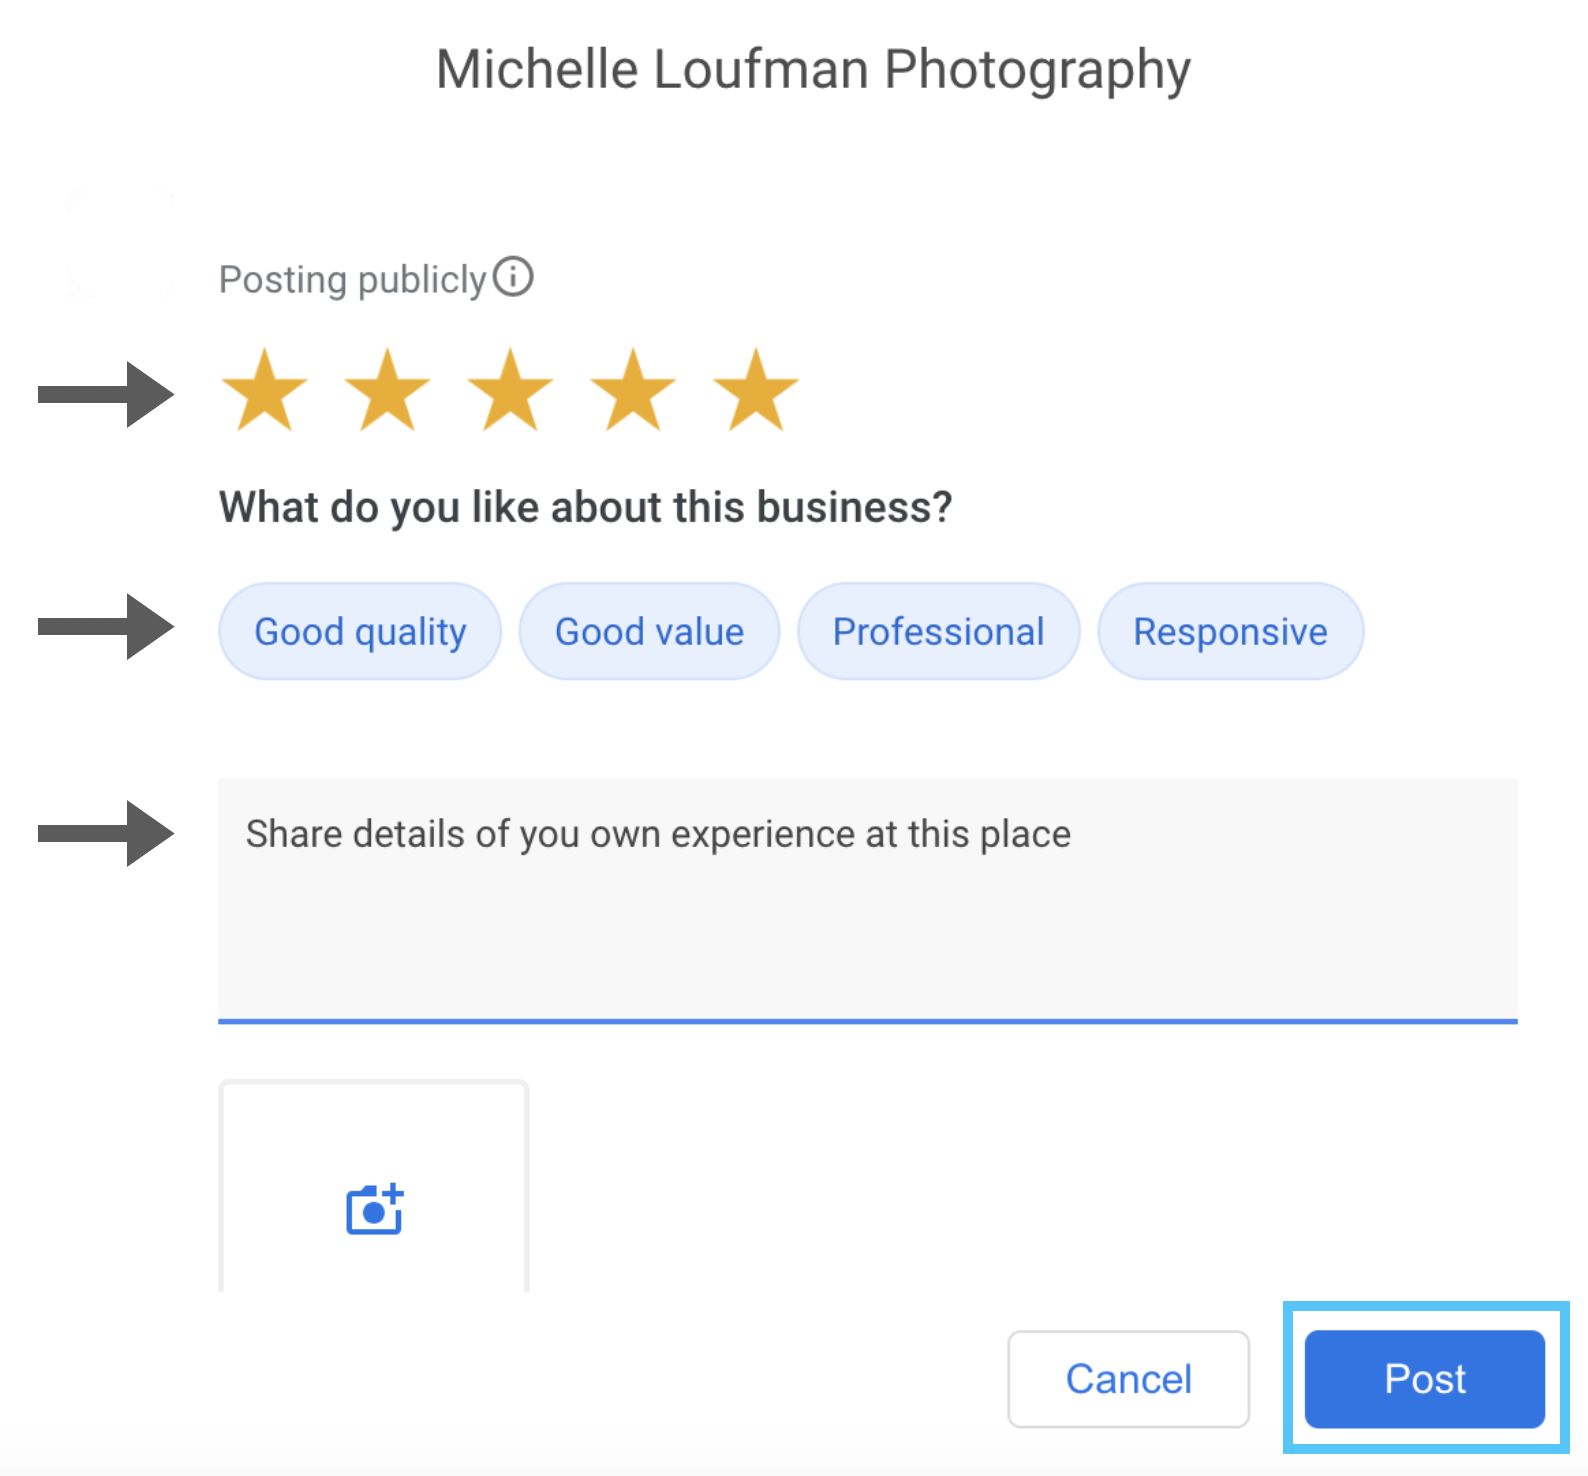Click the Michelle Loufman Photography title
This screenshot has width=1588, height=1476.
813,70
